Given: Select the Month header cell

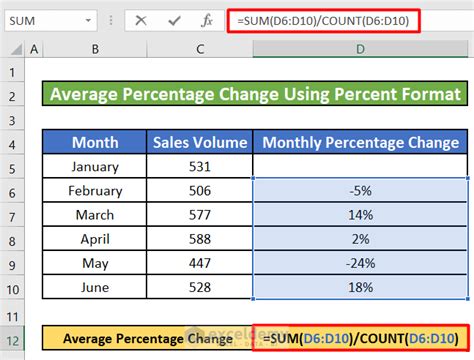Looking at the screenshot, I should (95, 142).
